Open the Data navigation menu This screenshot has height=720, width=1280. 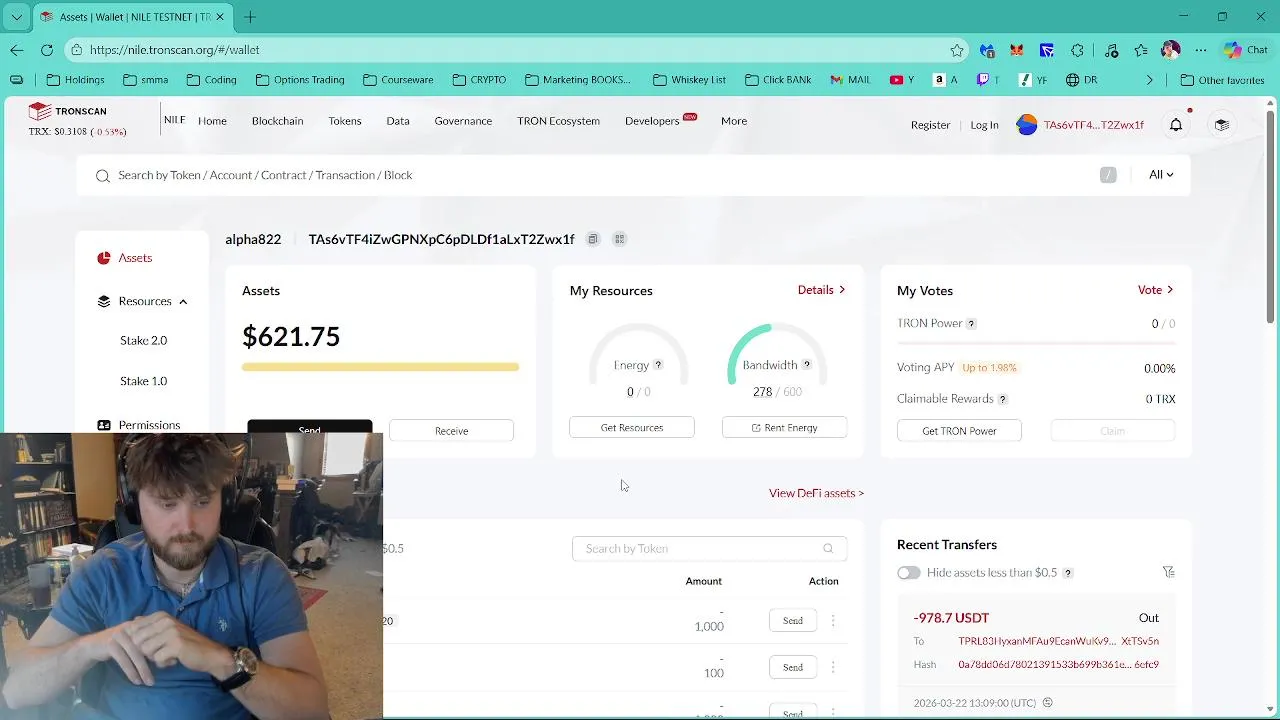[398, 121]
